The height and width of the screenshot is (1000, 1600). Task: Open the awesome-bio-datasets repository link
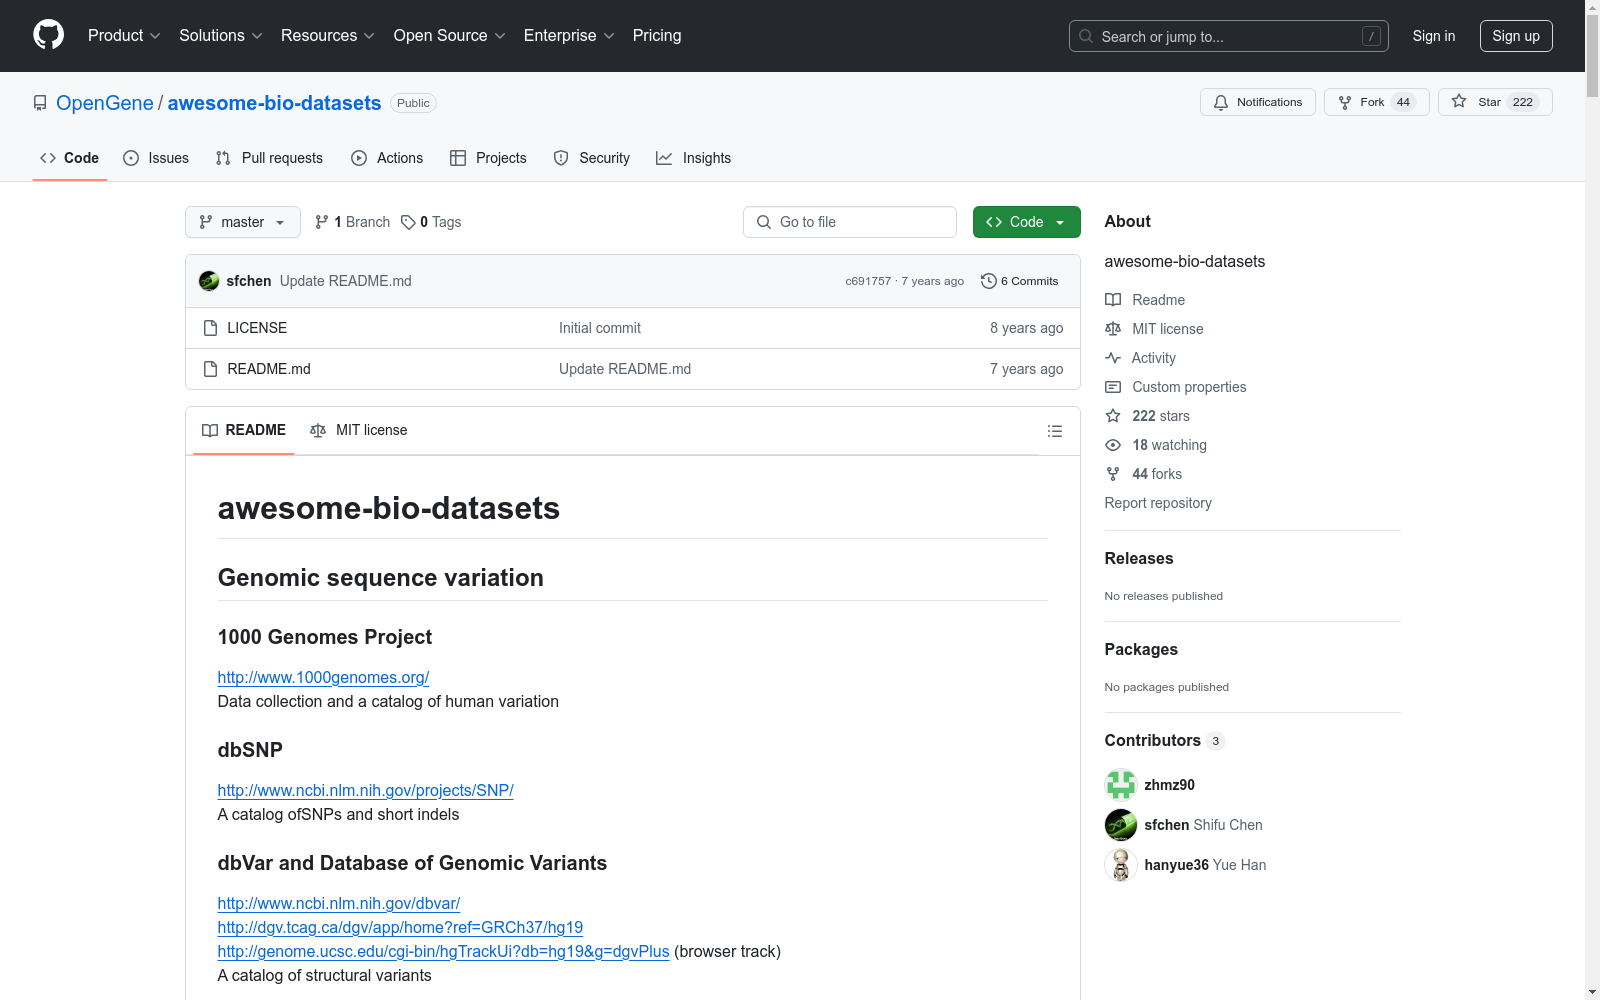coord(275,103)
